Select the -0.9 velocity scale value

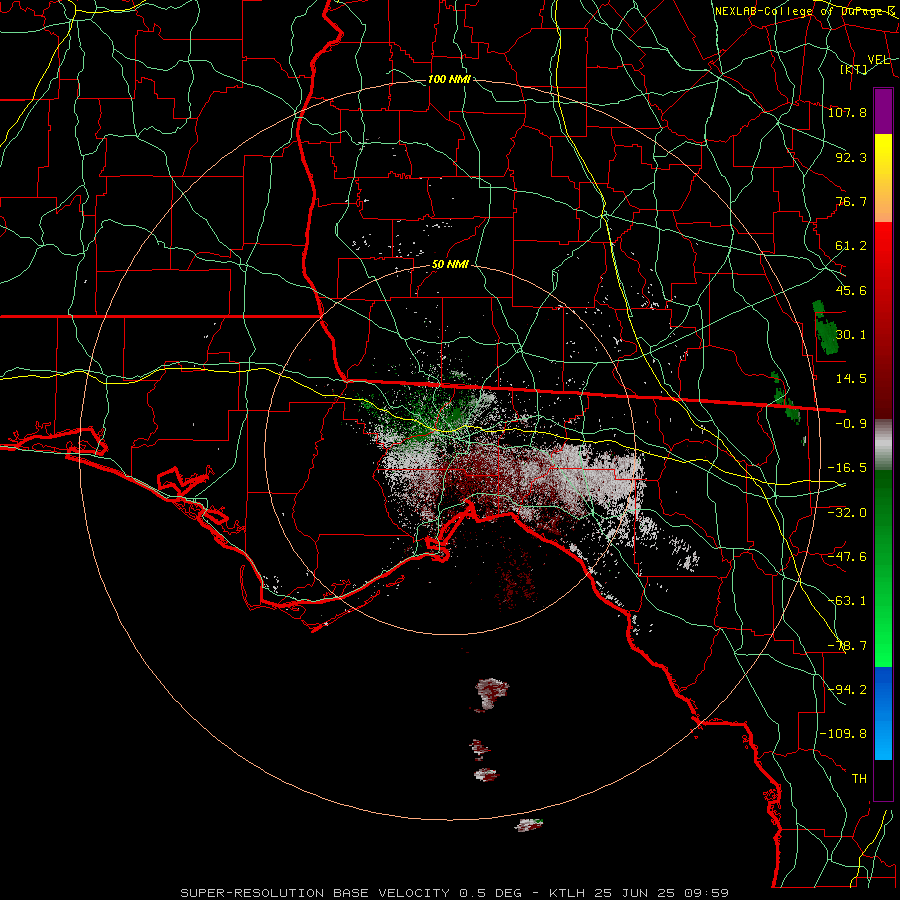point(851,423)
